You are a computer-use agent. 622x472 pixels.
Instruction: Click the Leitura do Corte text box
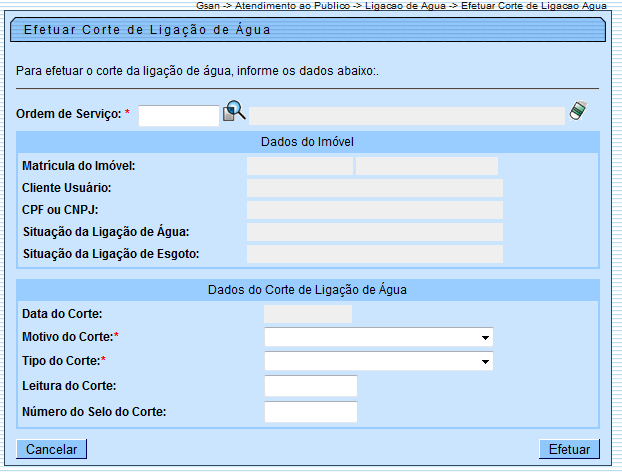click(310, 386)
